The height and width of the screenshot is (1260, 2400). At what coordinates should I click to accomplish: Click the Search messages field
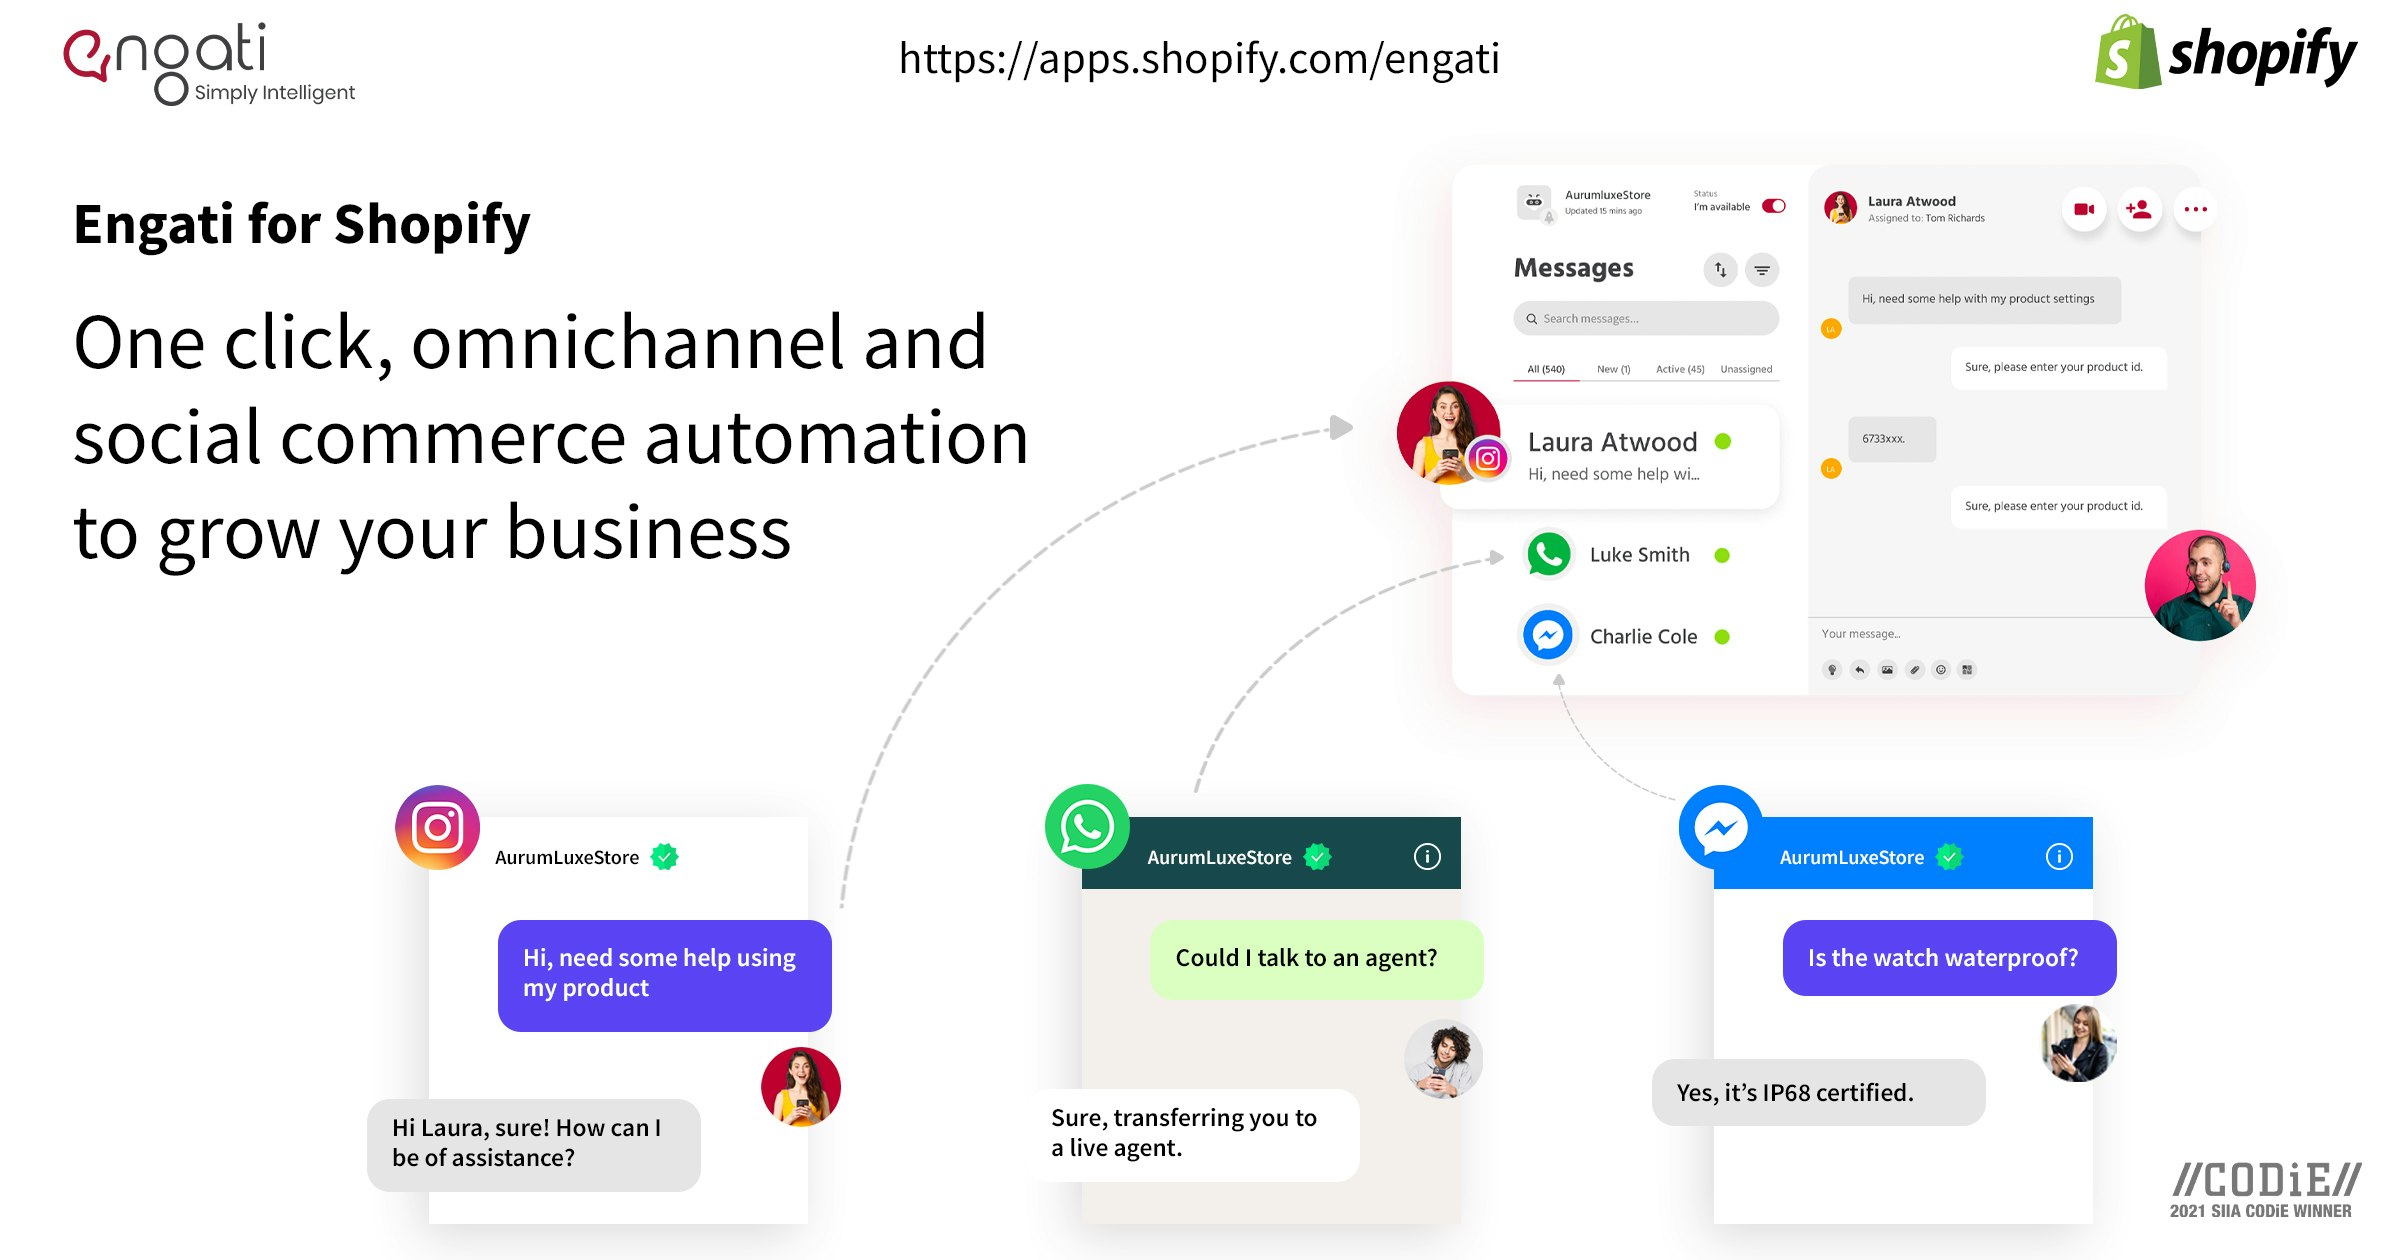1646,318
